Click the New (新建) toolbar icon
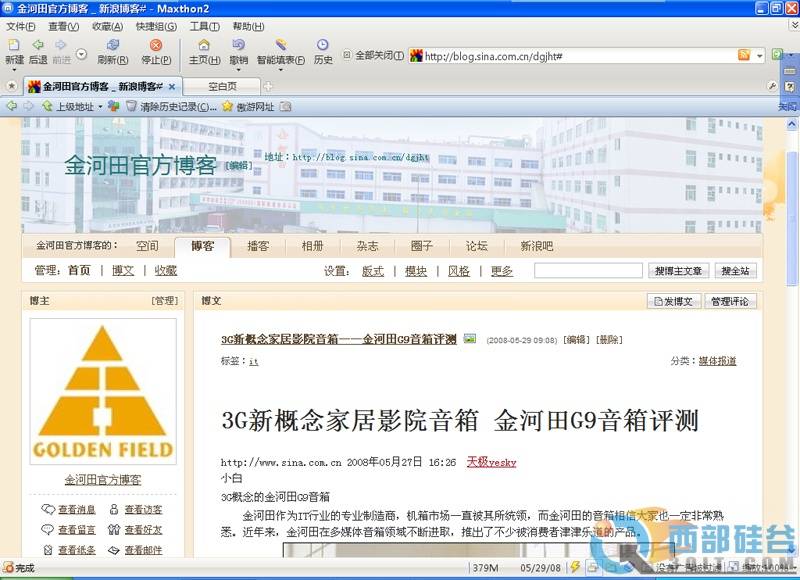Screen dimensions: 800x580 pos(14,45)
